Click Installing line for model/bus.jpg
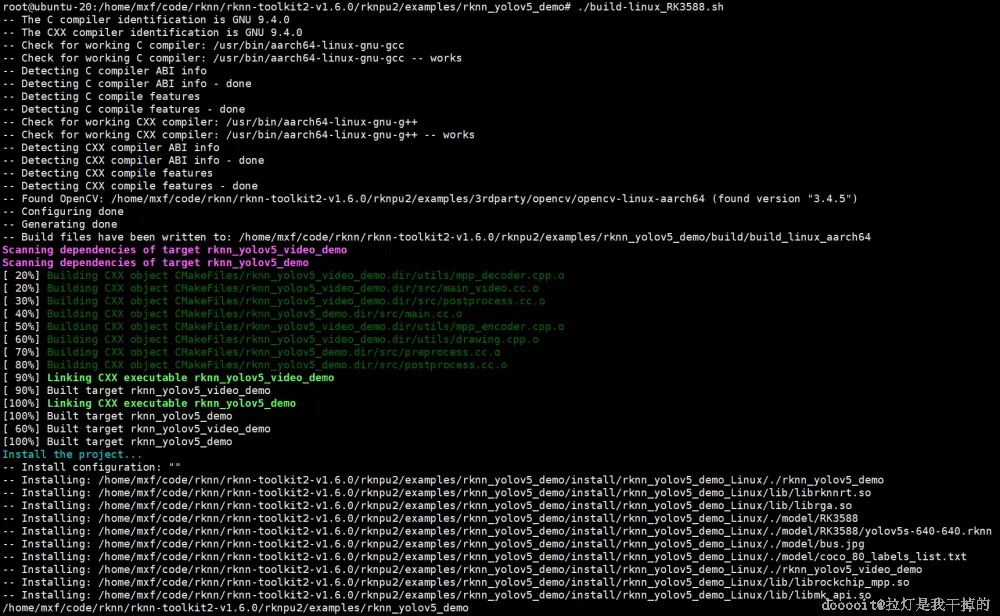 click(x=434, y=543)
